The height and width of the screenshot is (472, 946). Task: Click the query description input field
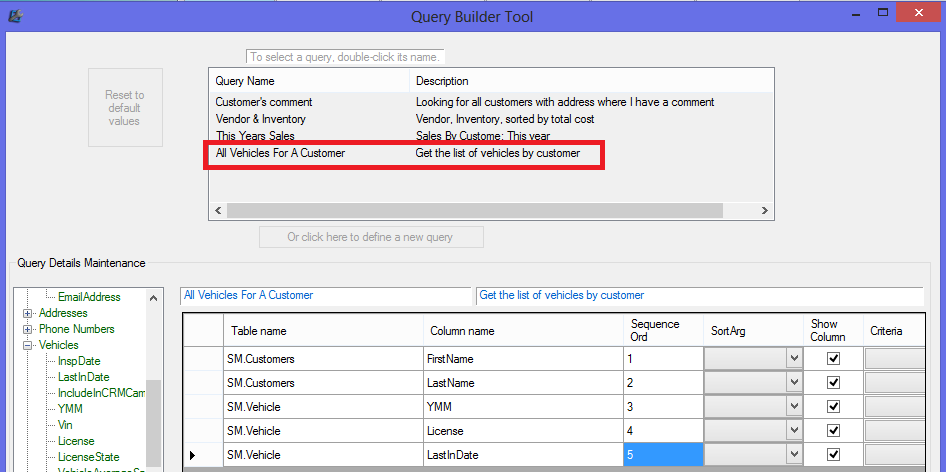(x=700, y=296)
